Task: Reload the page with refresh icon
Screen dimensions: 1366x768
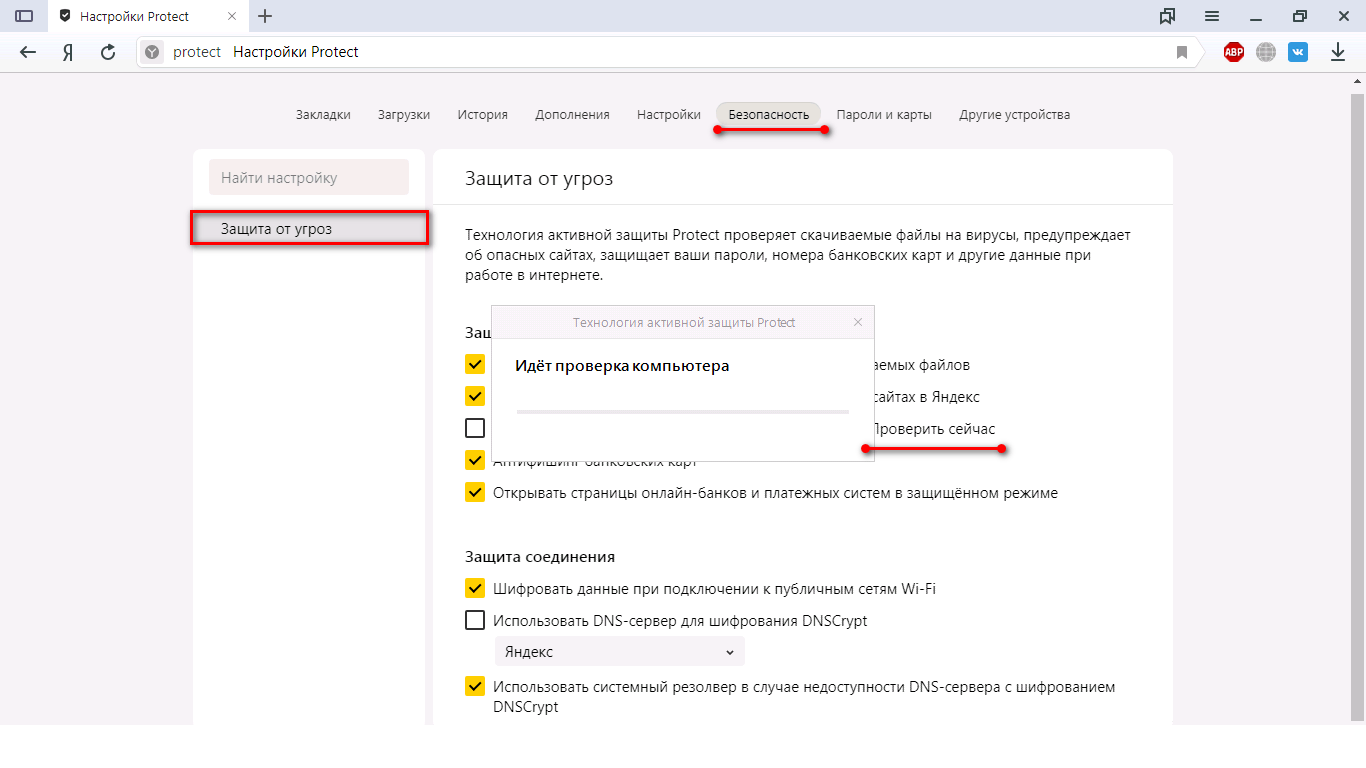Action: [108, 52]
